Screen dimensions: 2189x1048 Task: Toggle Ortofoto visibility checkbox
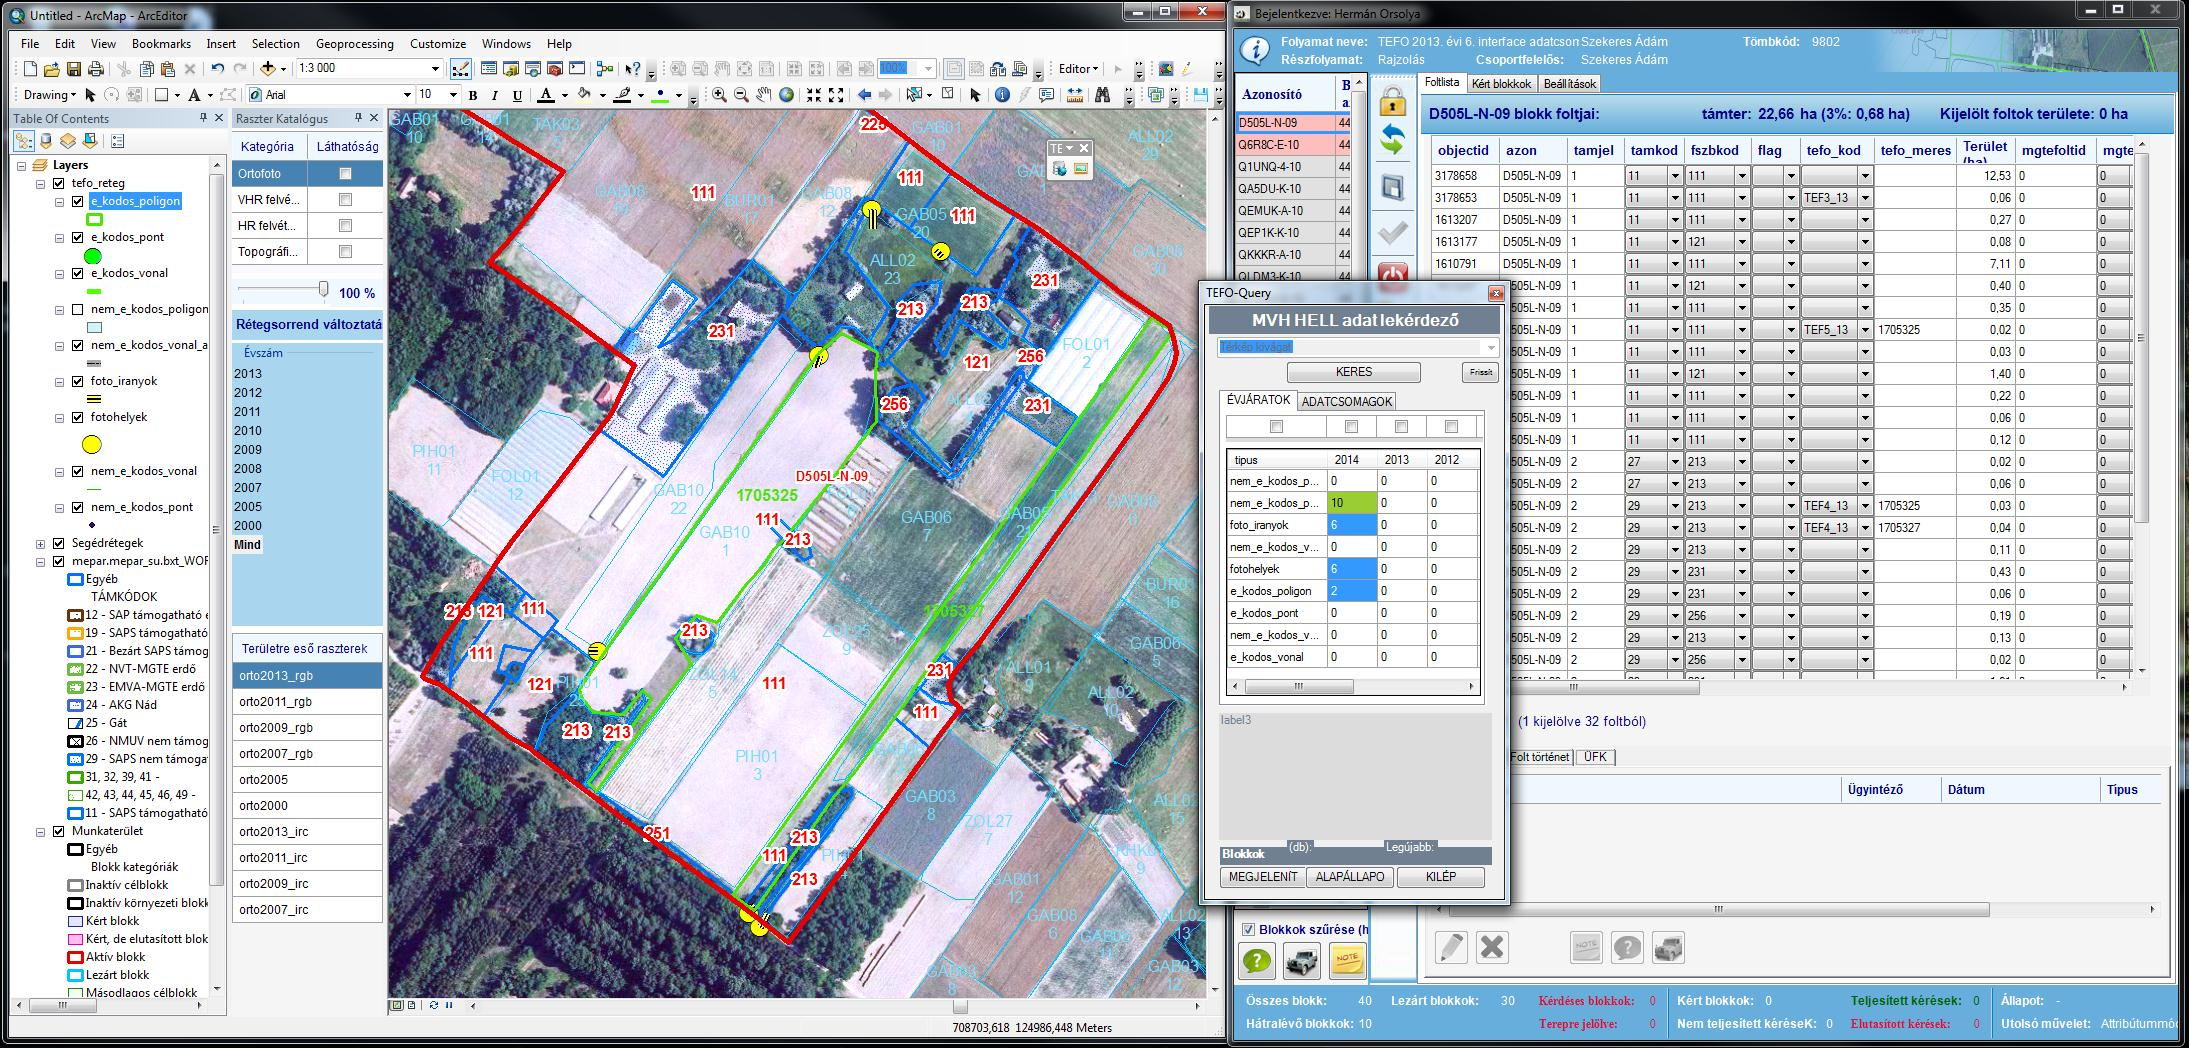pyautogui.click(x=345, y=173)
